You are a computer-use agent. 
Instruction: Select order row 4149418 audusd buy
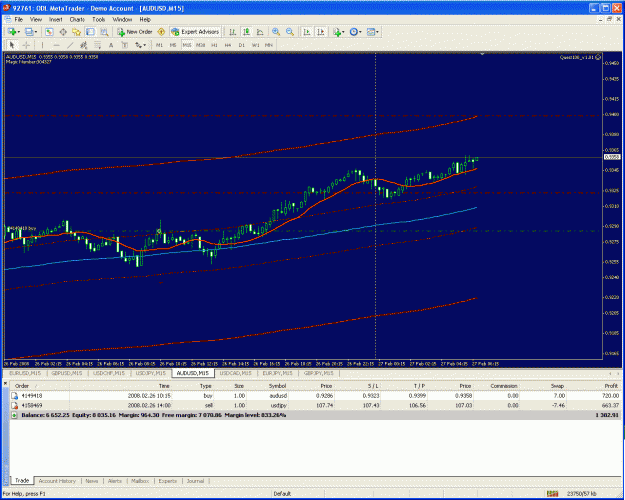click(315, 396)
